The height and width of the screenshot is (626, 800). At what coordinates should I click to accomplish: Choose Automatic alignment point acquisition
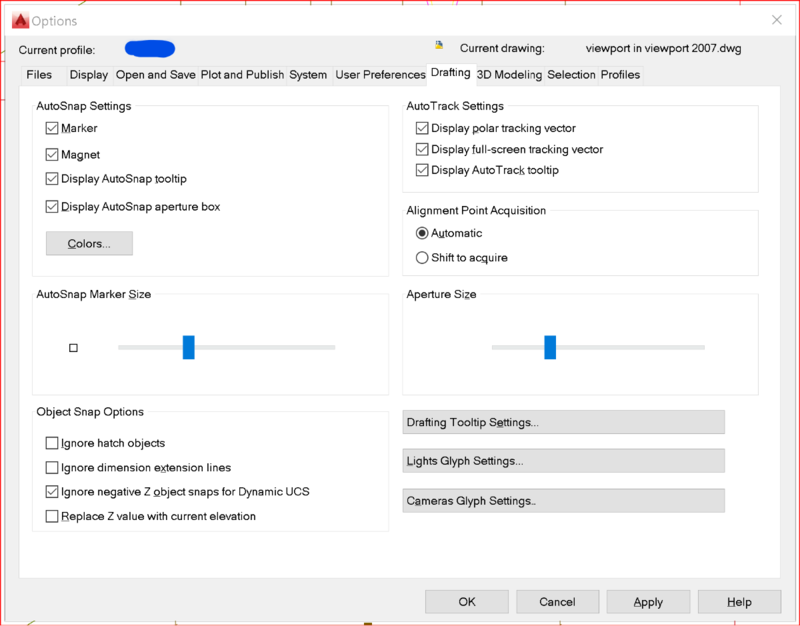pos(422,233)
